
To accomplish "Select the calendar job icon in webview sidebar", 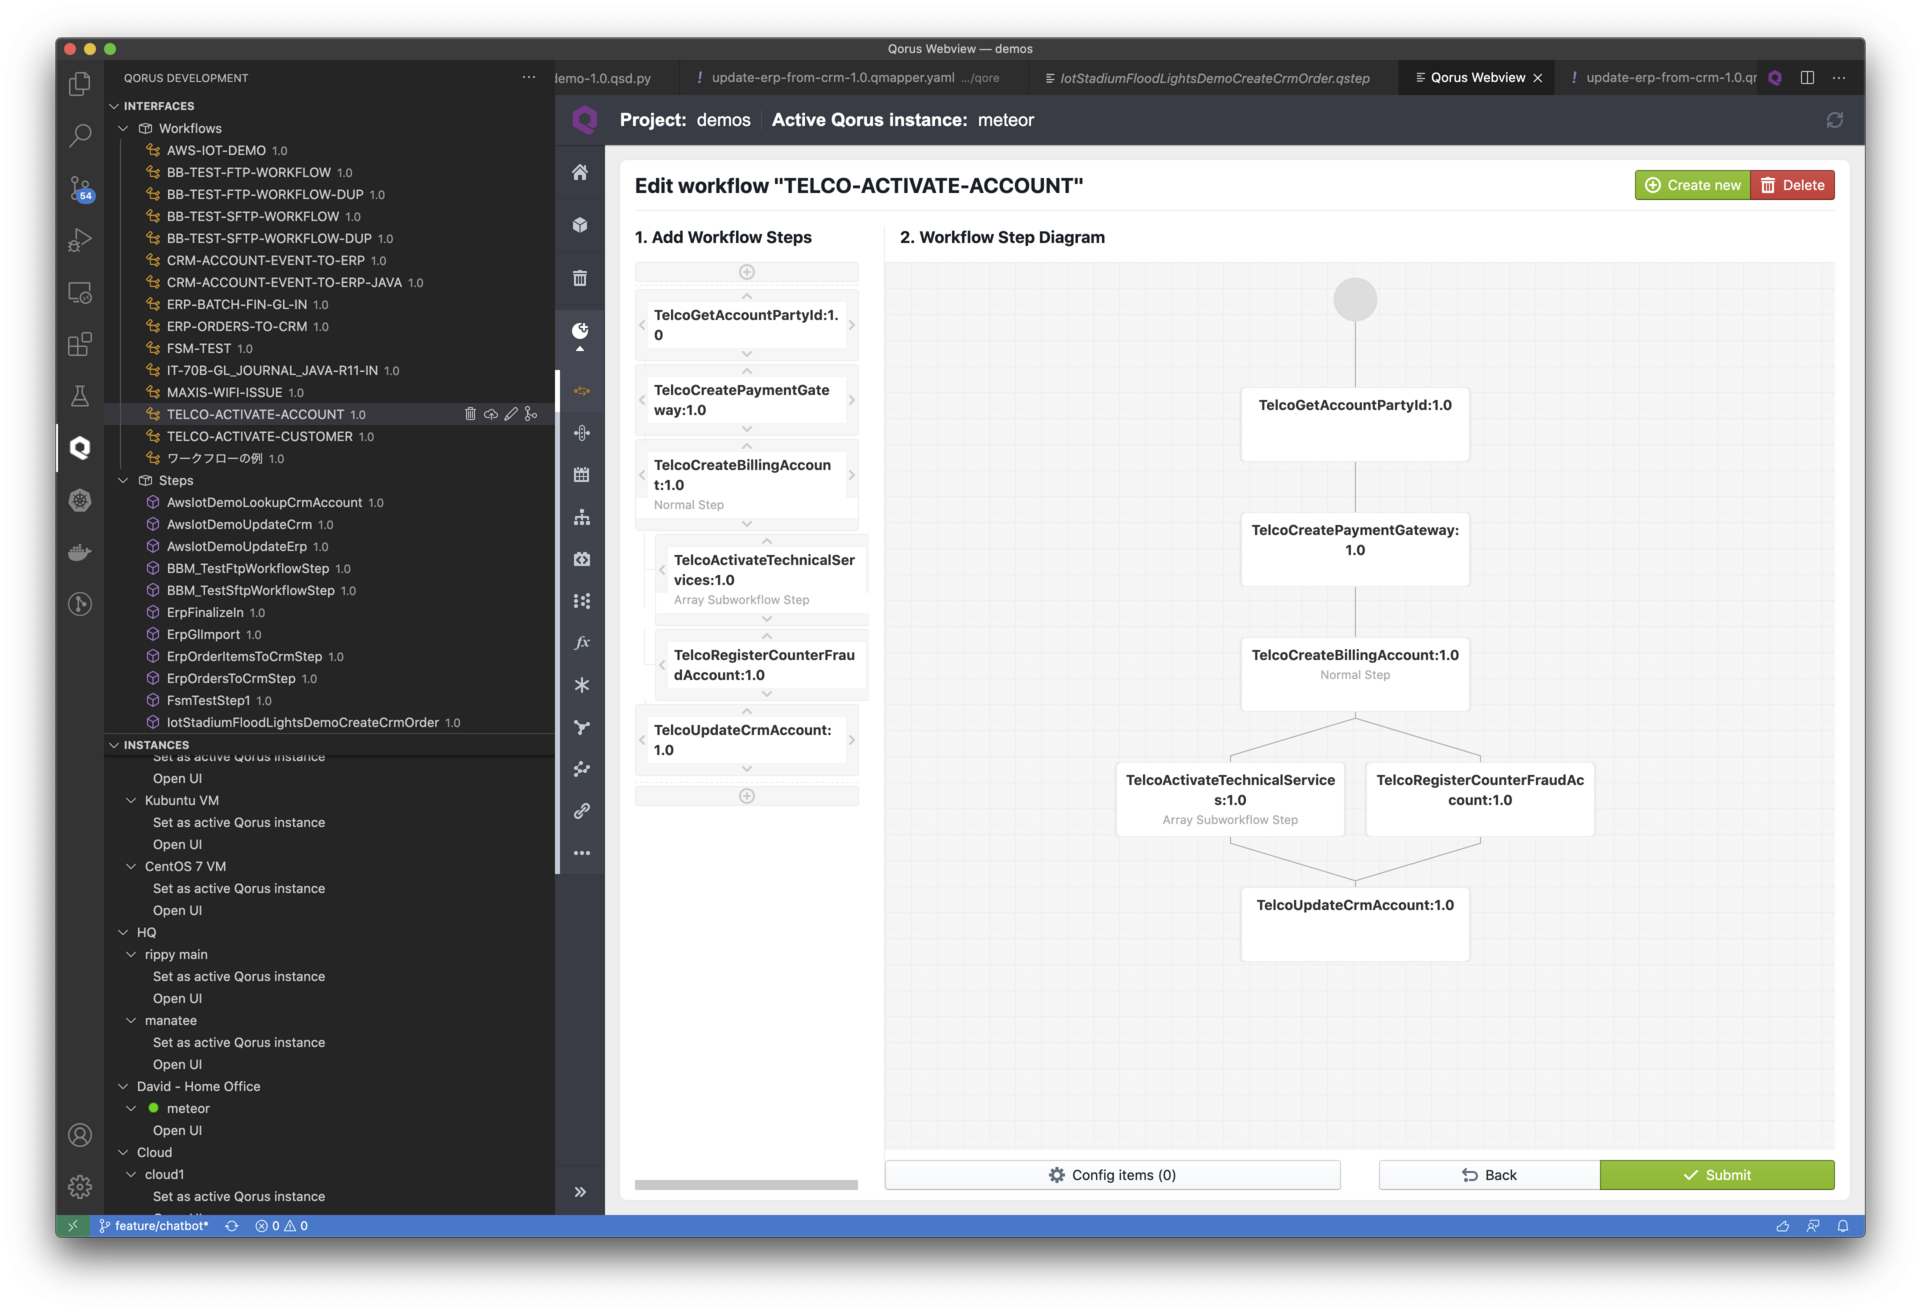I will pos(581,475).
